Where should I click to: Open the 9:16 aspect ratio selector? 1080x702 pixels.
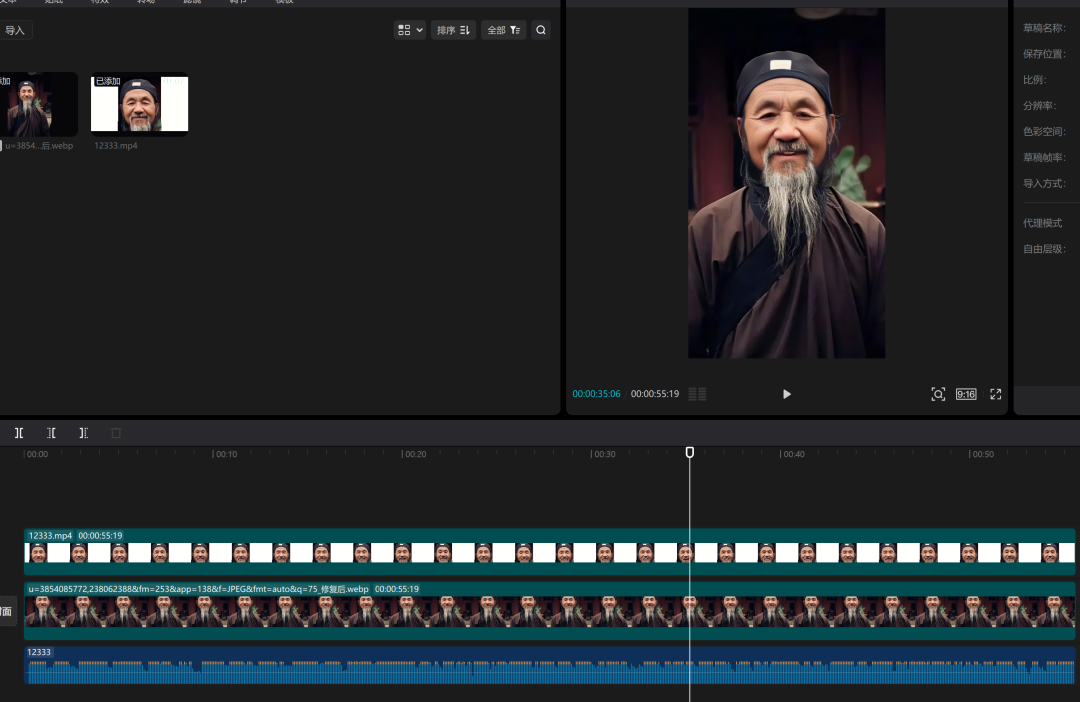pos(966,394)
